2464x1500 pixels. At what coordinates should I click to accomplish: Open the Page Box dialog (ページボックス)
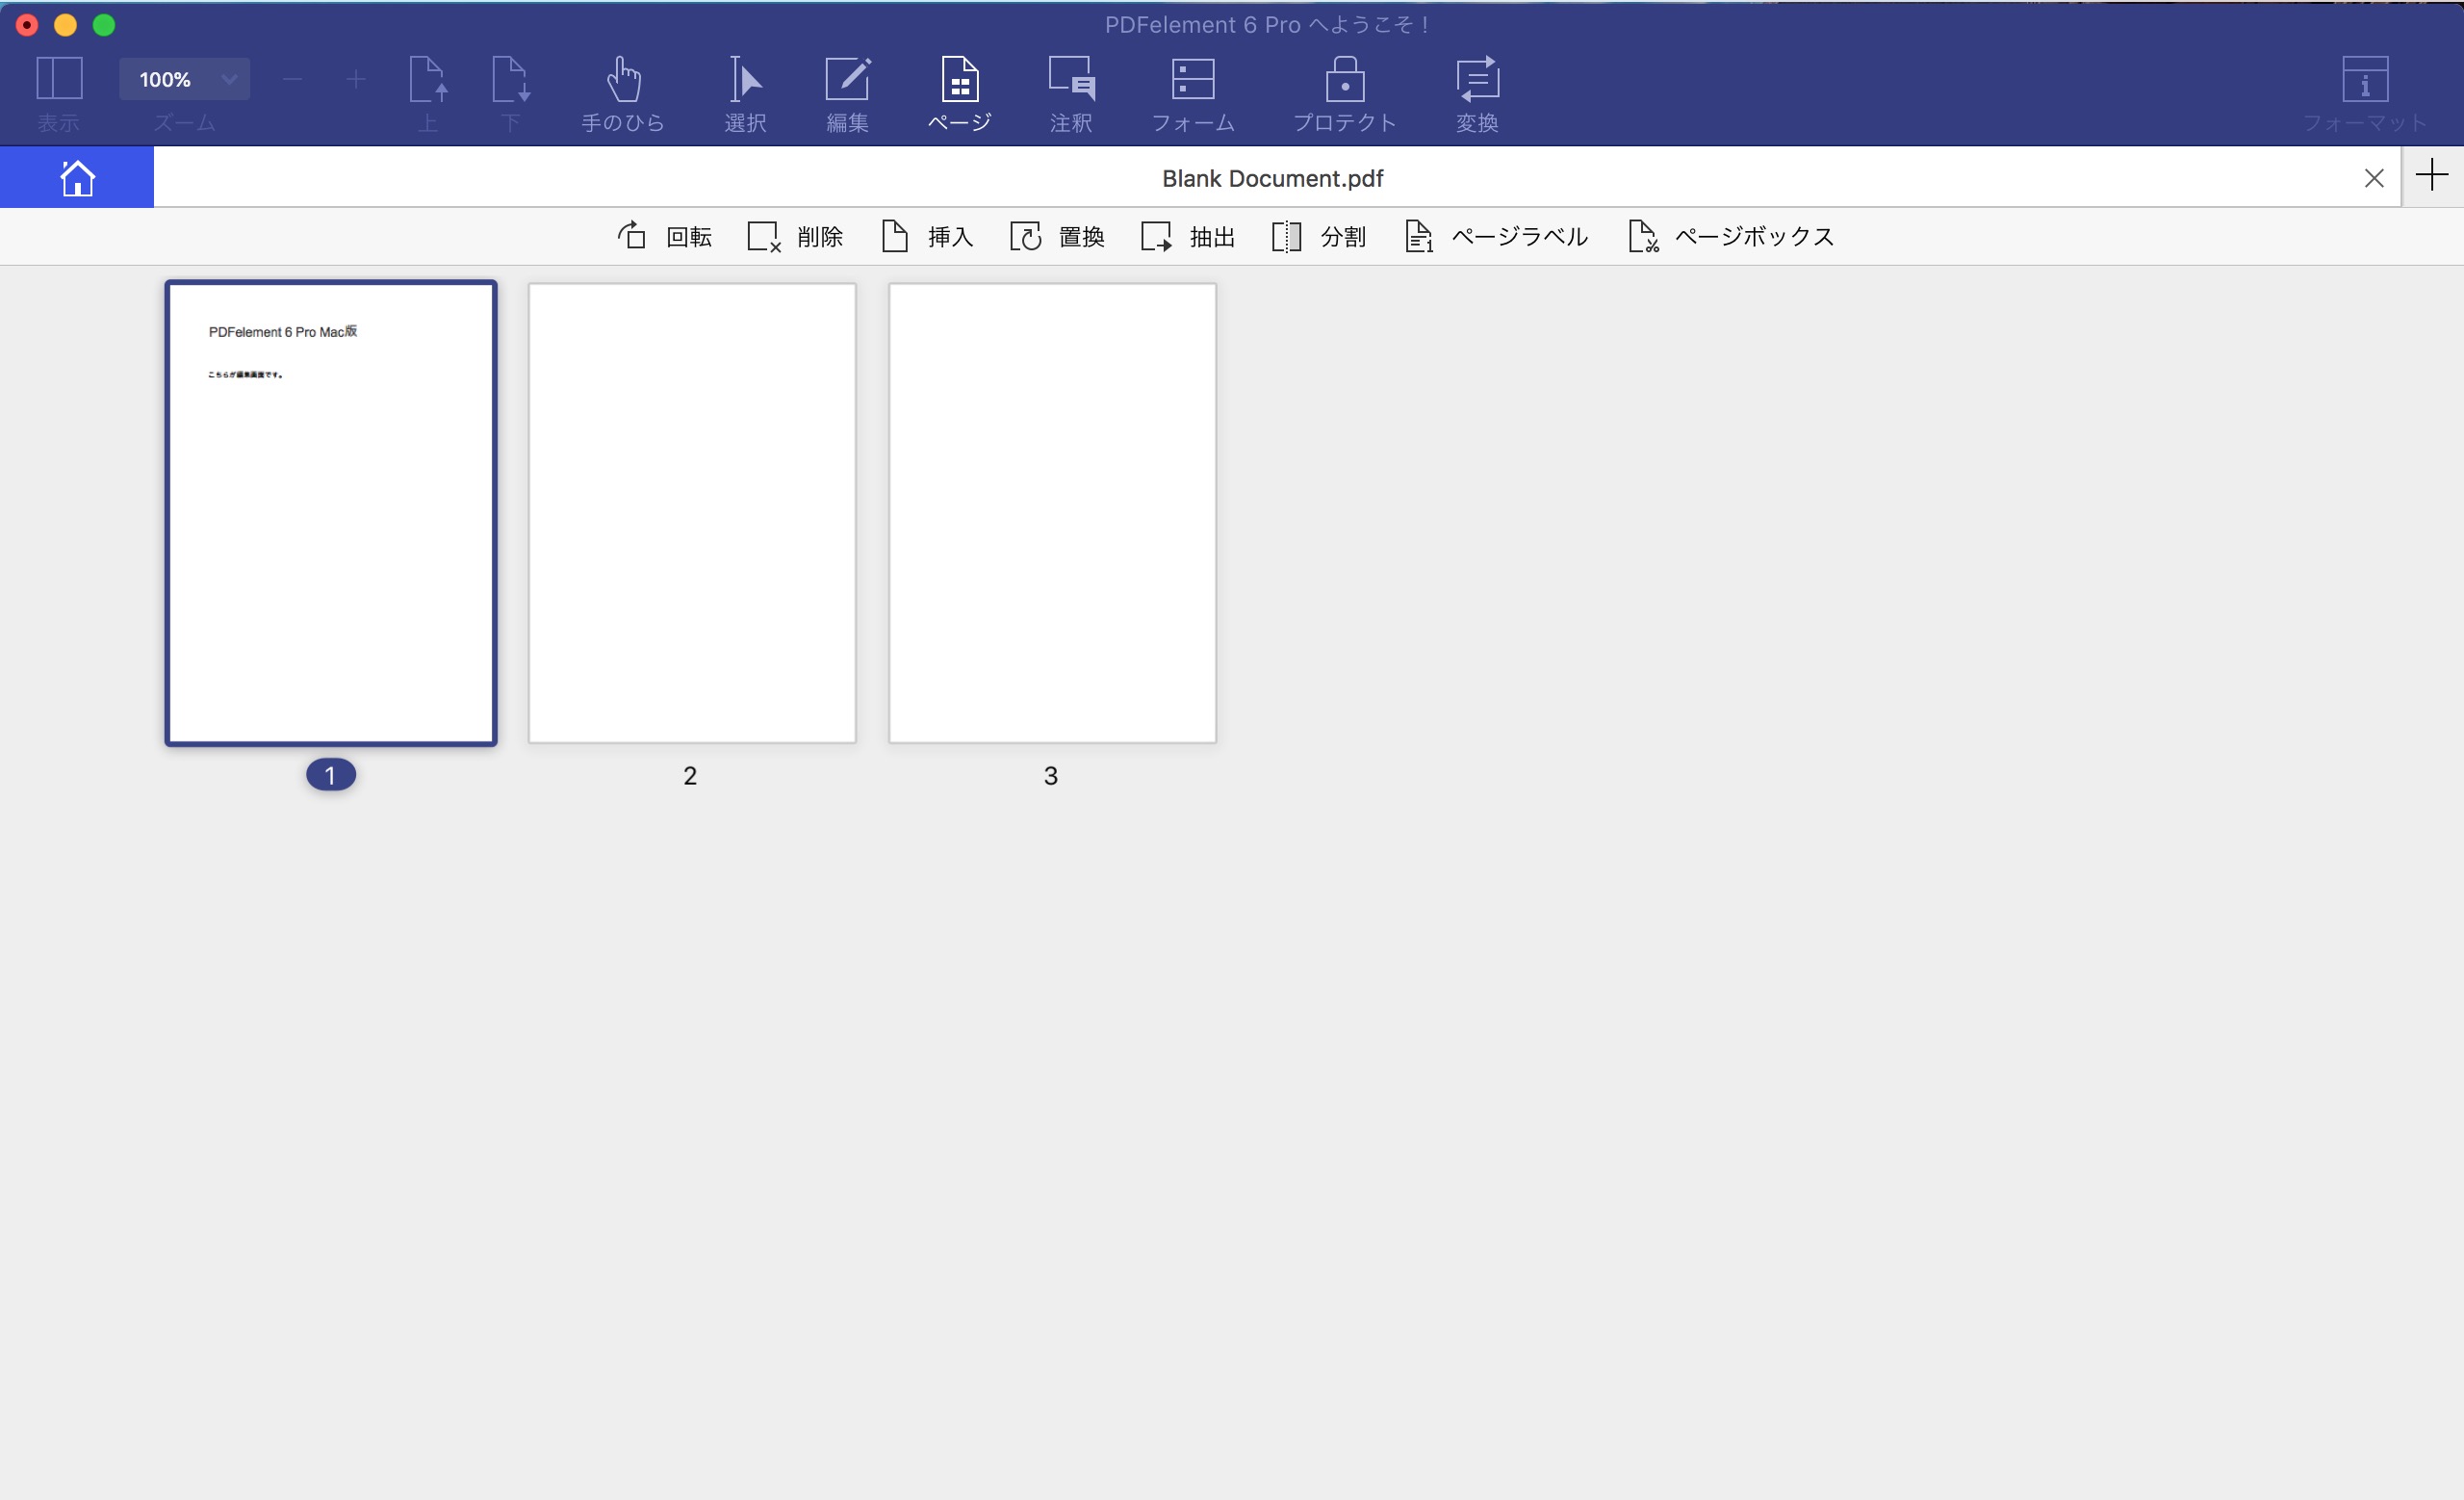[x=1730, y=236]
